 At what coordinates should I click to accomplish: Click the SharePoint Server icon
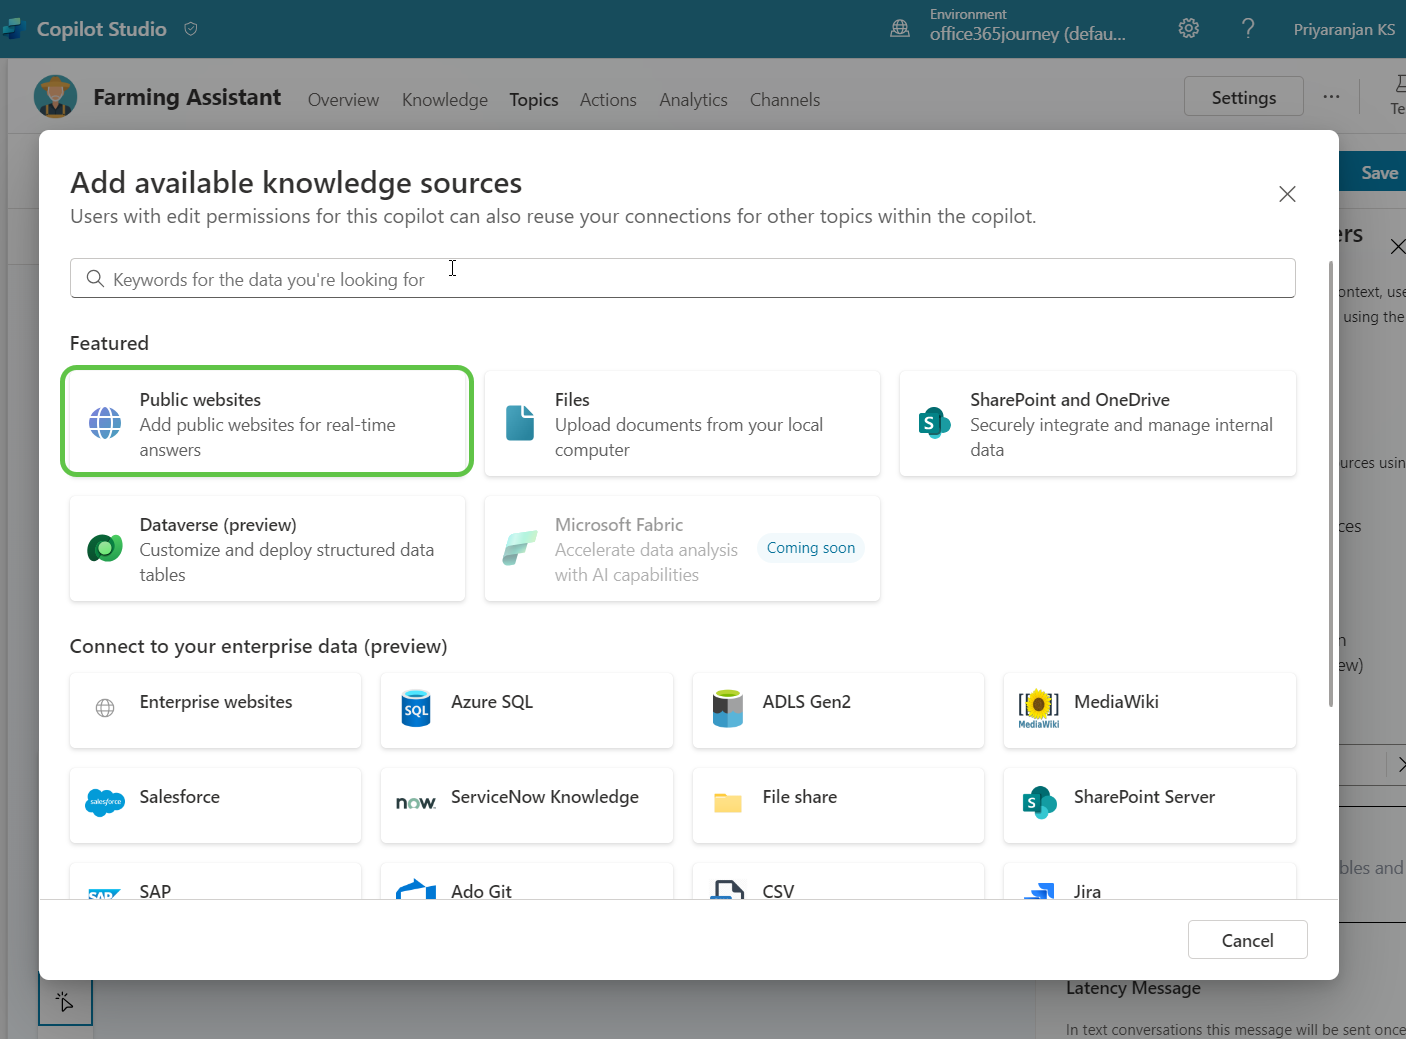[1039, 802]
